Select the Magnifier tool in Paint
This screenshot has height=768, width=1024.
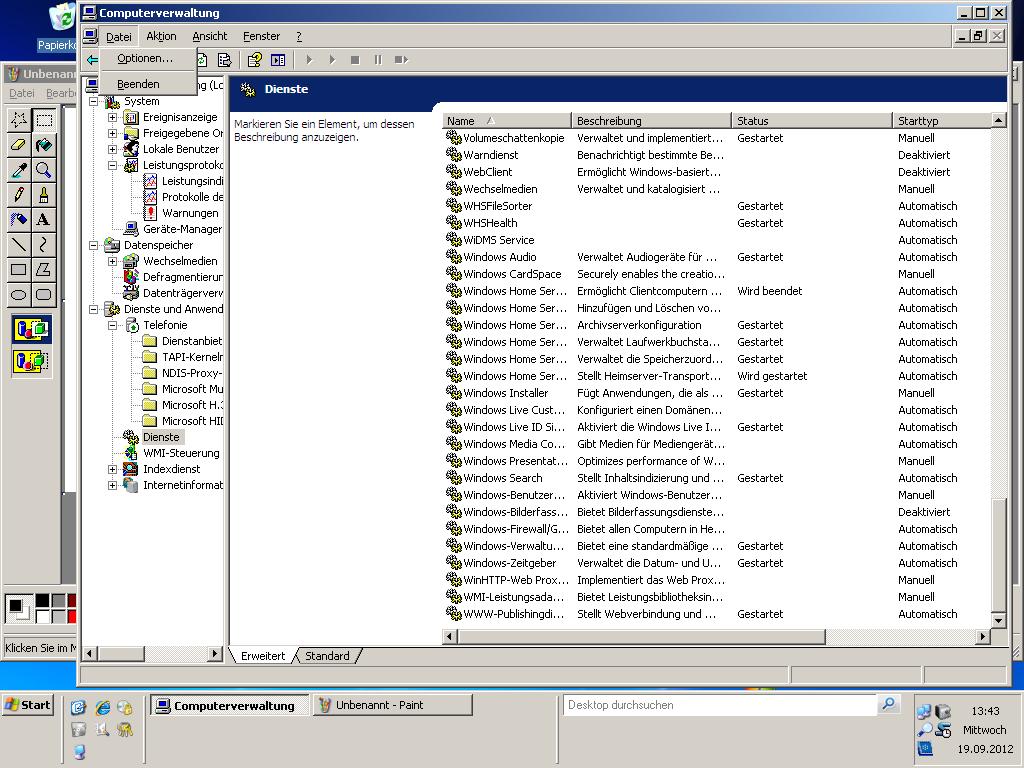tap(44, 170)
